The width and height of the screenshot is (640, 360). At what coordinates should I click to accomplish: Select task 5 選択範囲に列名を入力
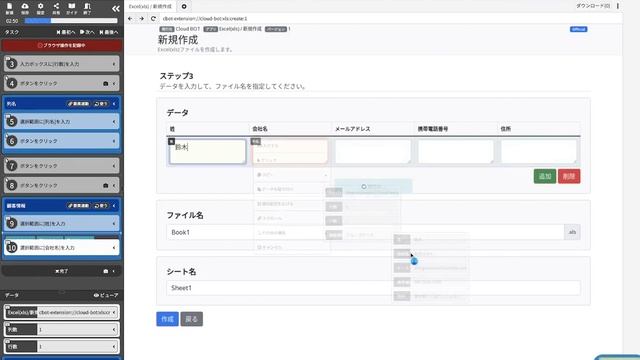pos(62,122)
